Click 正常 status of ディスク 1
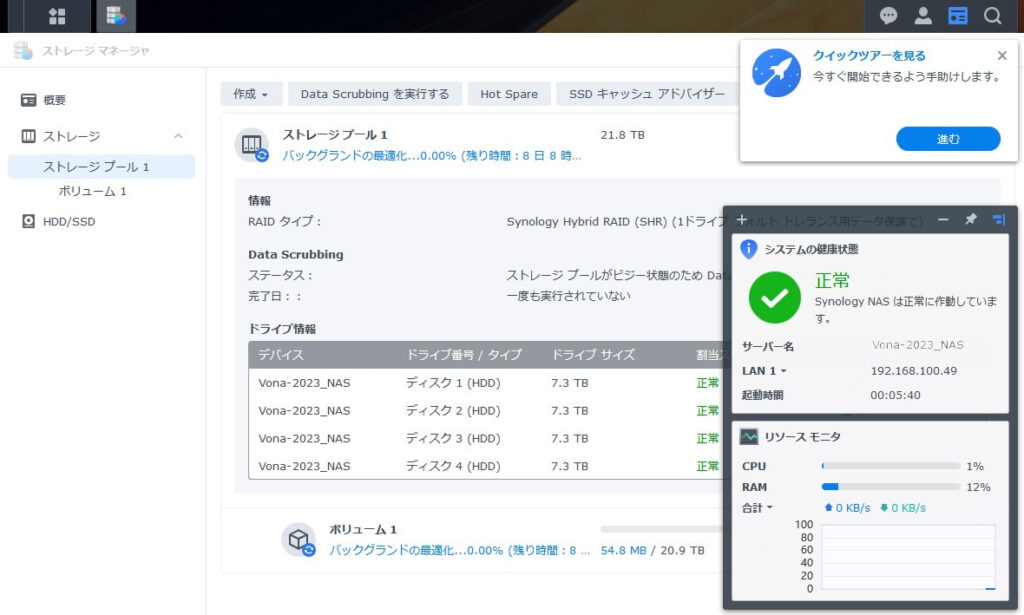The image size is (1024, 615). (x=707, y=383)
